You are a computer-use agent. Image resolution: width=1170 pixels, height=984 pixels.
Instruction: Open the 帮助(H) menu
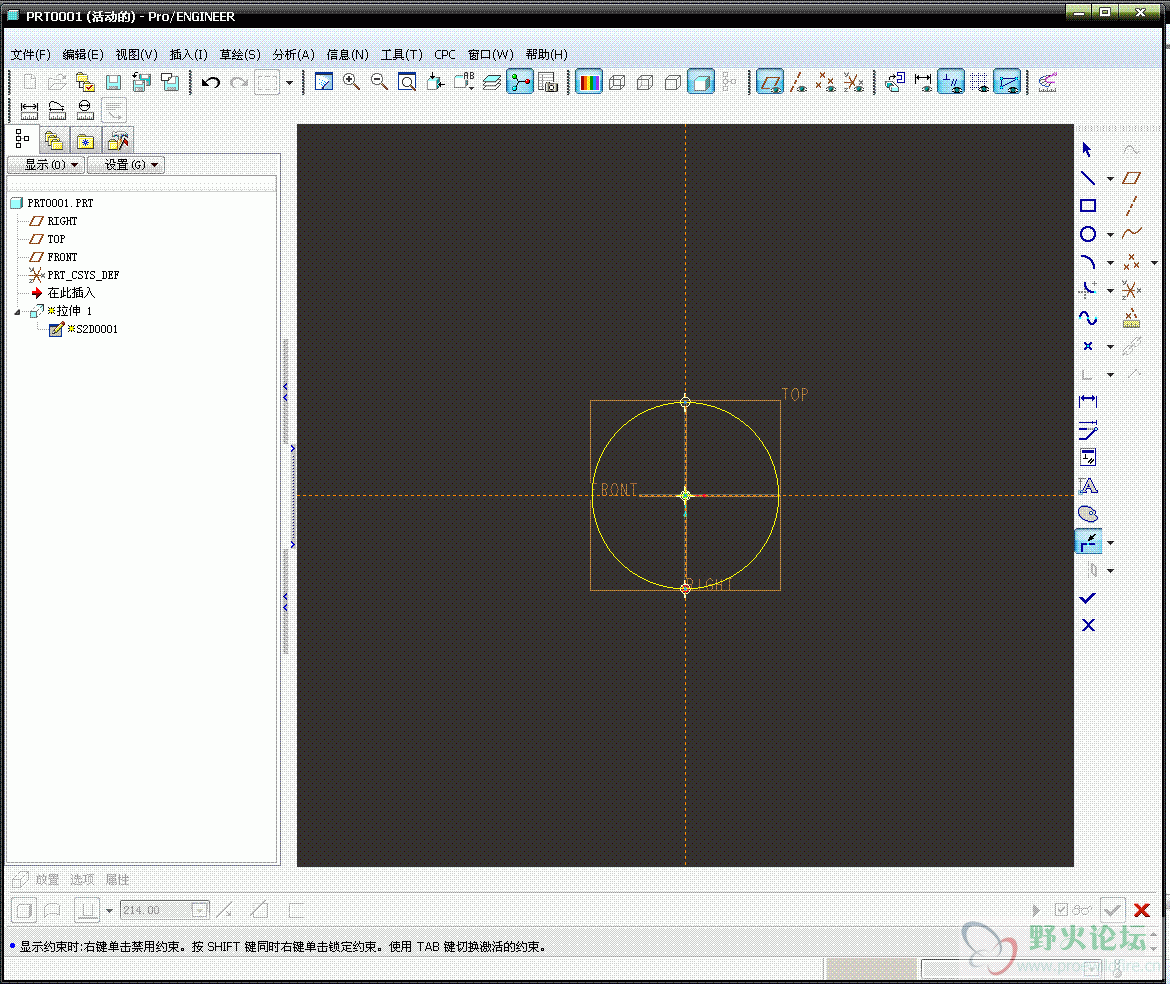[546, 54]
